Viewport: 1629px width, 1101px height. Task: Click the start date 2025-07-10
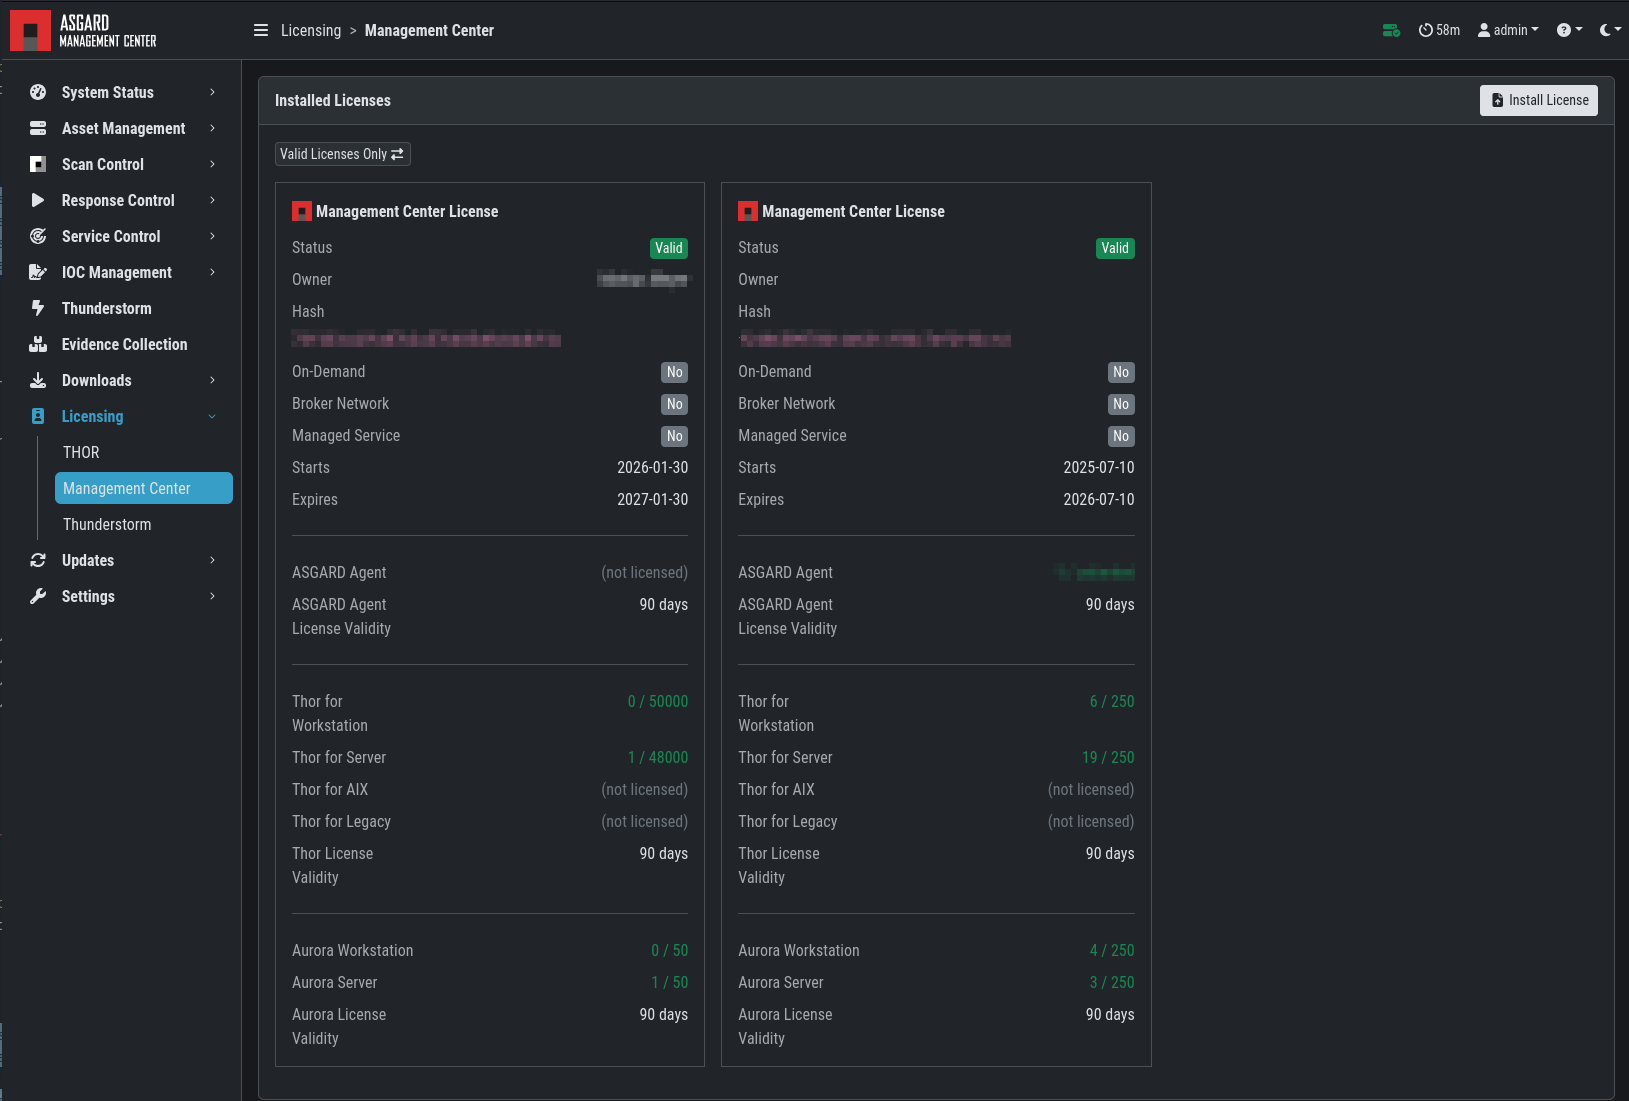click(1099, 467)
